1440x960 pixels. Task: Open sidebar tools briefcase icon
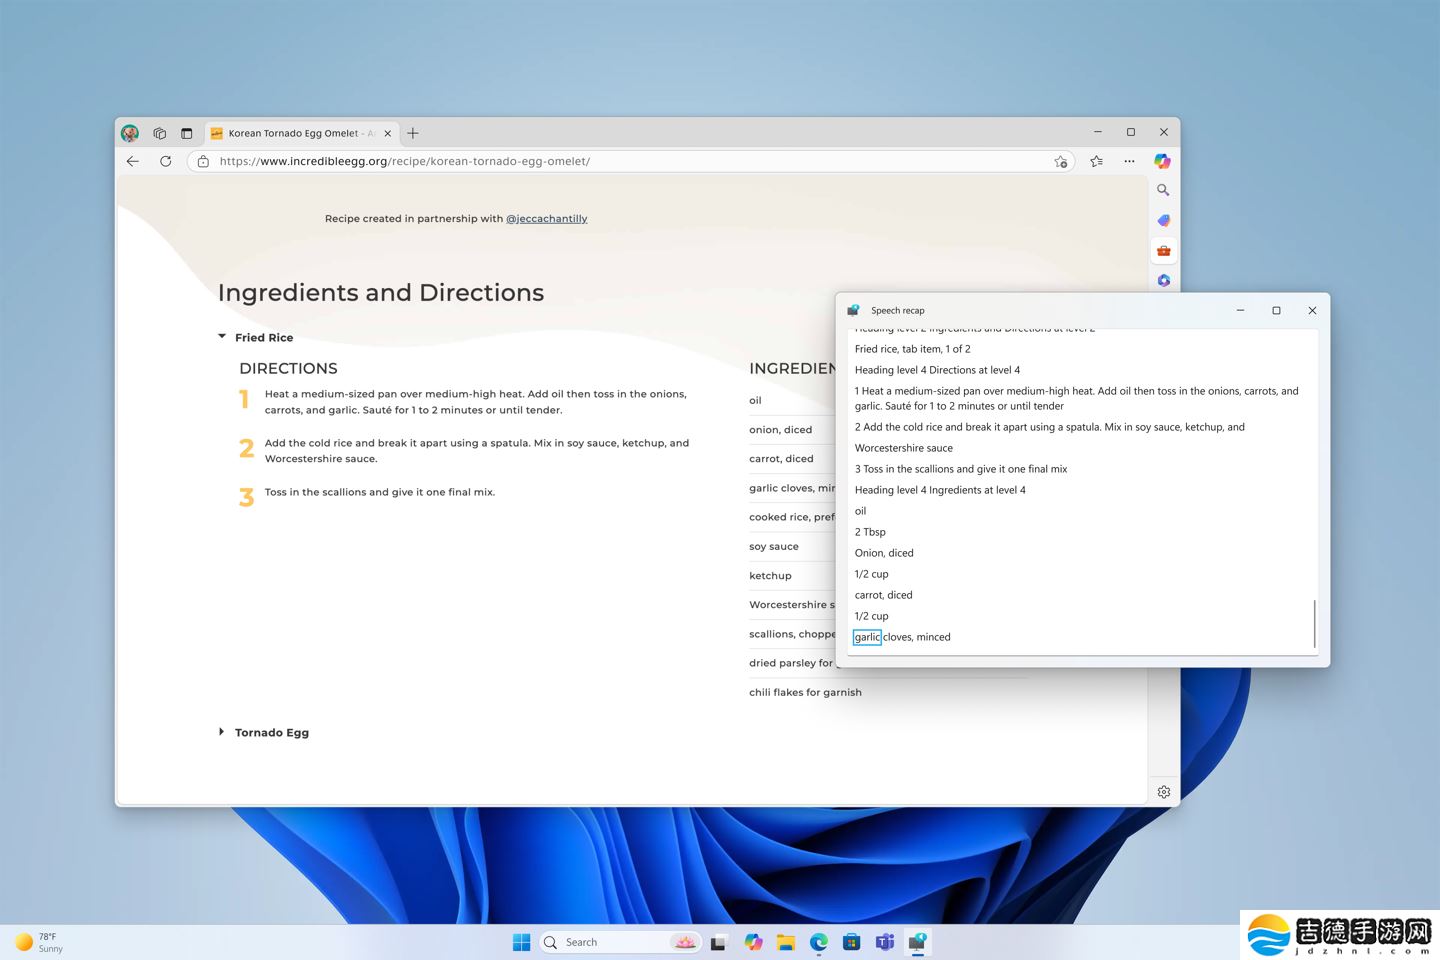1163,251
